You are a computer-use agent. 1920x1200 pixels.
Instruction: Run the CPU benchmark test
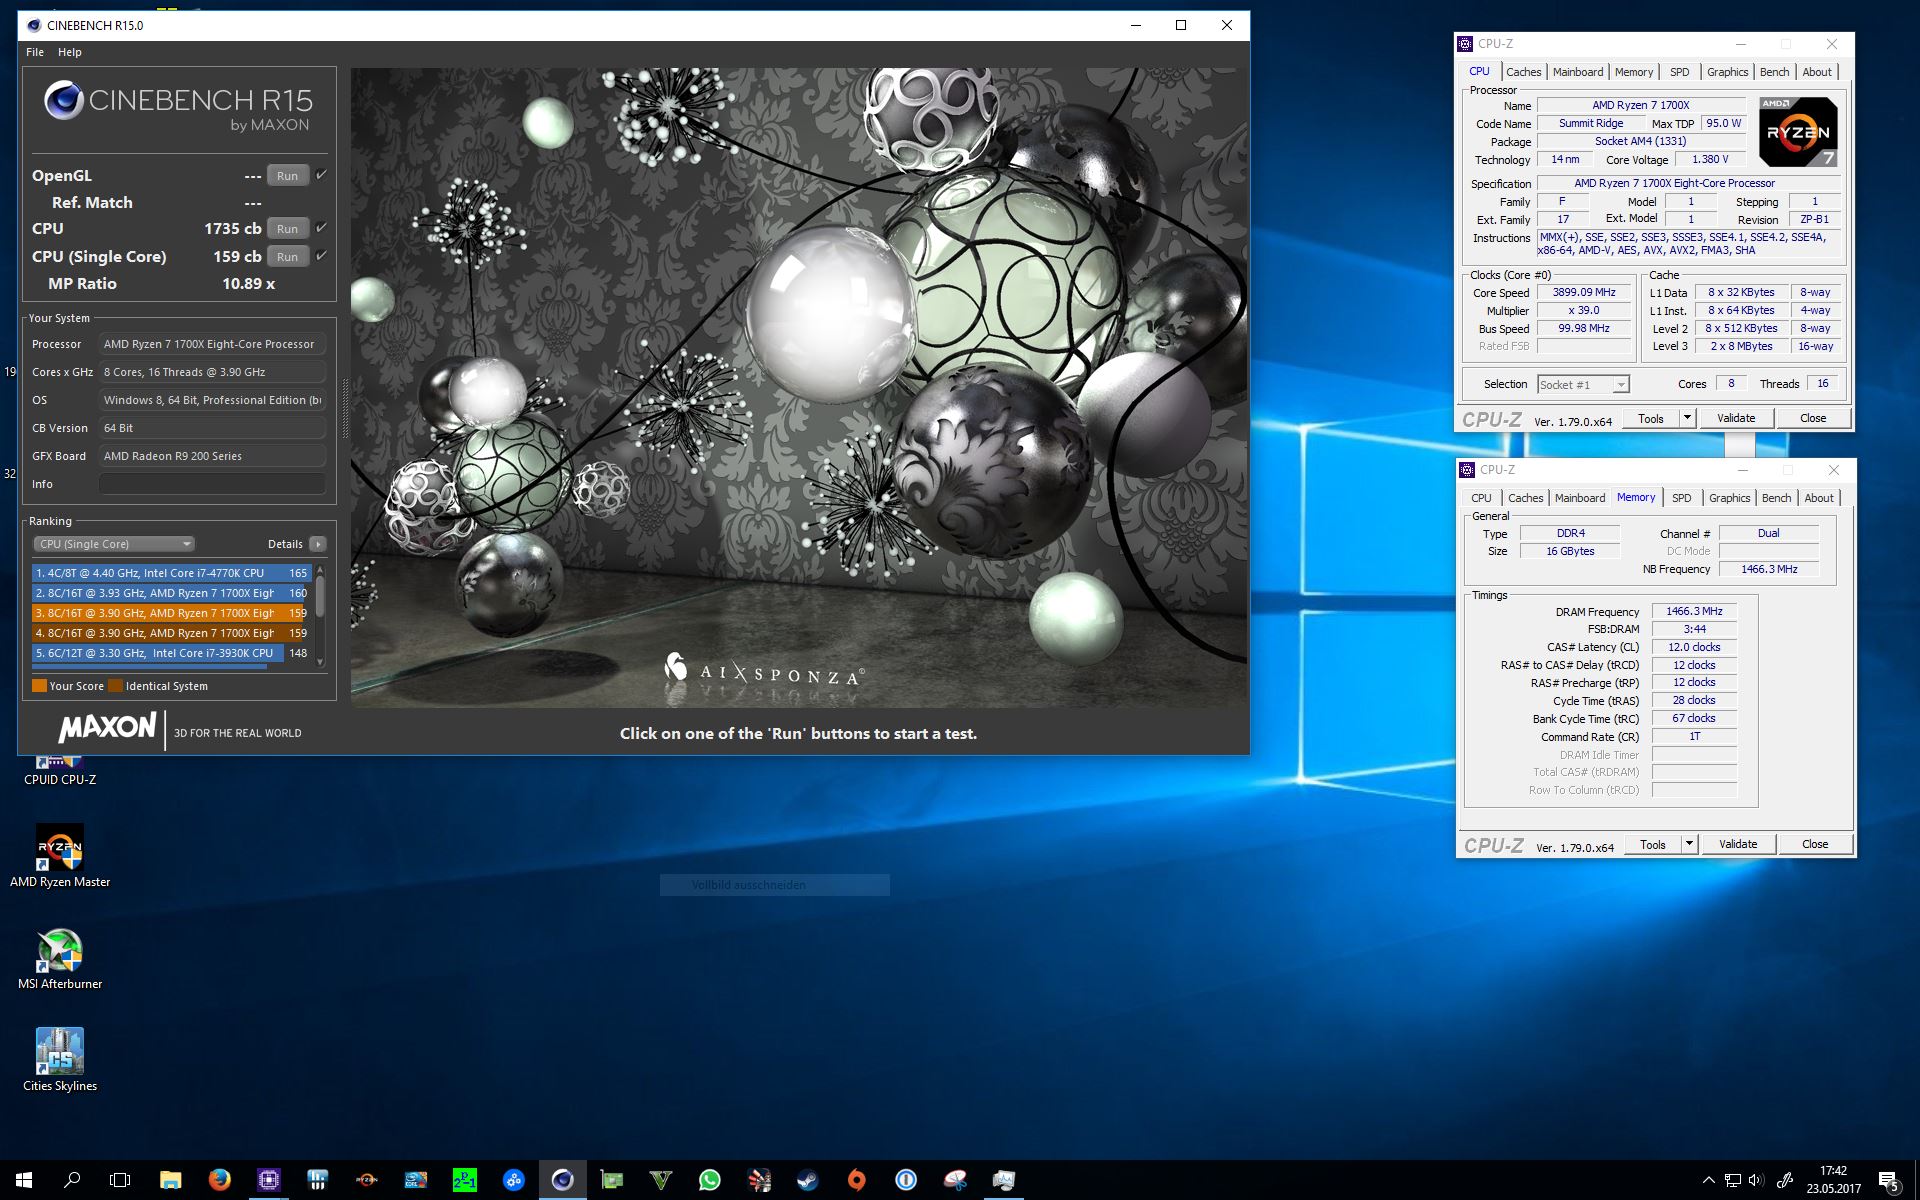point(287,229)
